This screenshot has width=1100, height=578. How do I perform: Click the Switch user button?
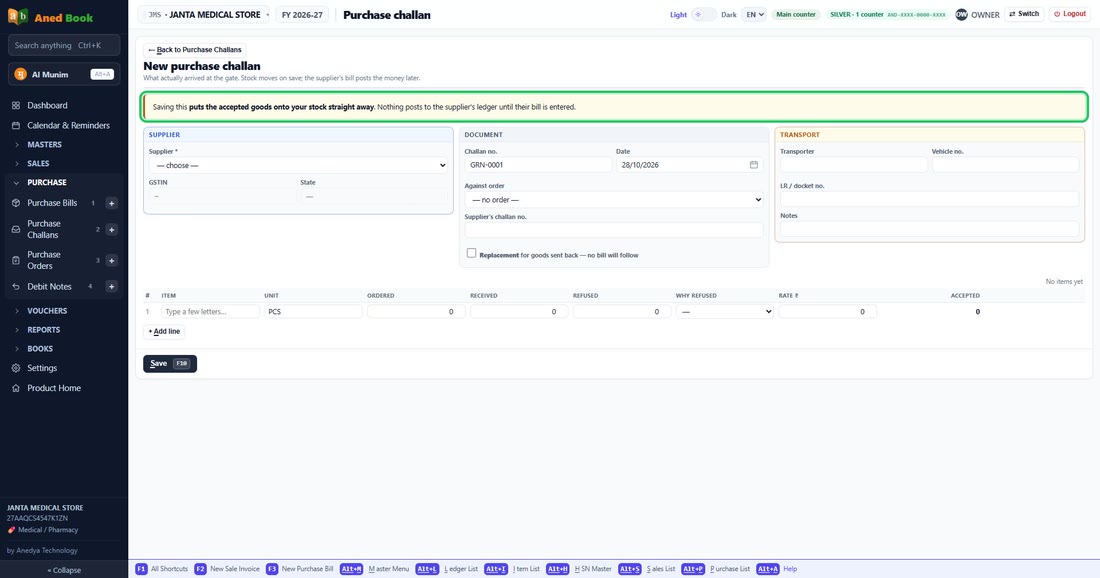click(1024, 14)
